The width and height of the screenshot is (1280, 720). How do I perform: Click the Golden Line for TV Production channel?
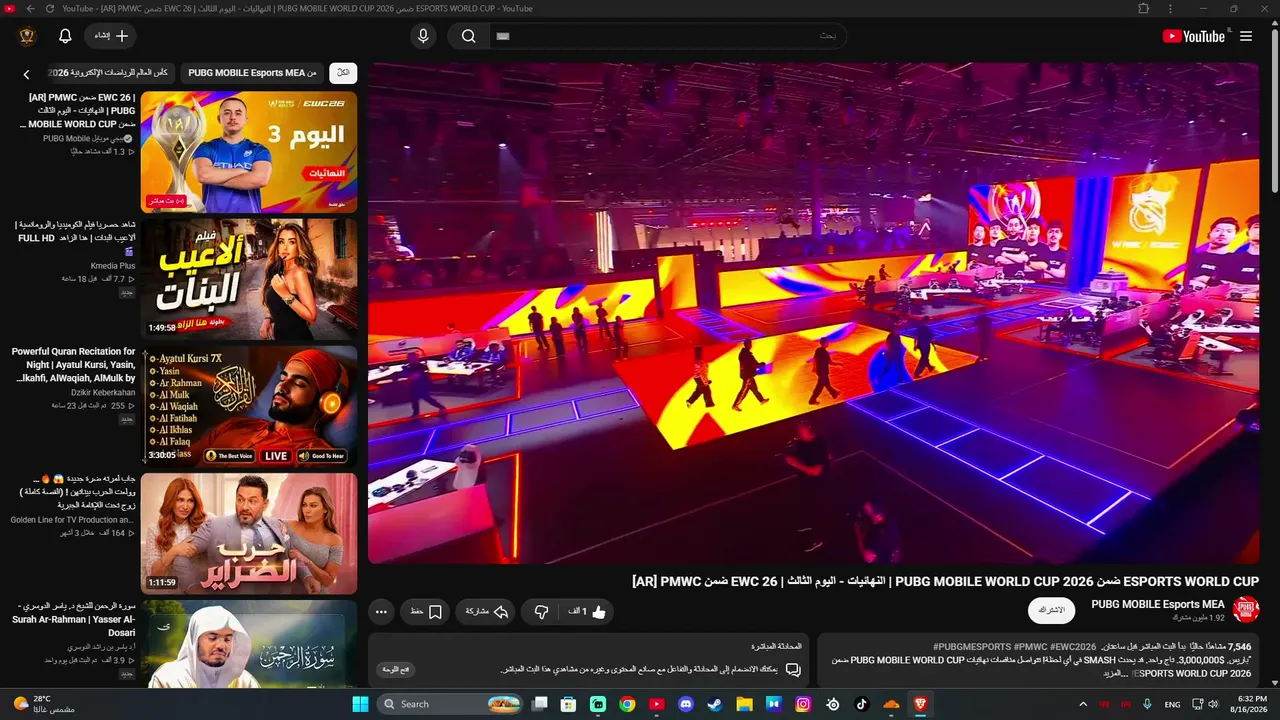click(72, 520)
